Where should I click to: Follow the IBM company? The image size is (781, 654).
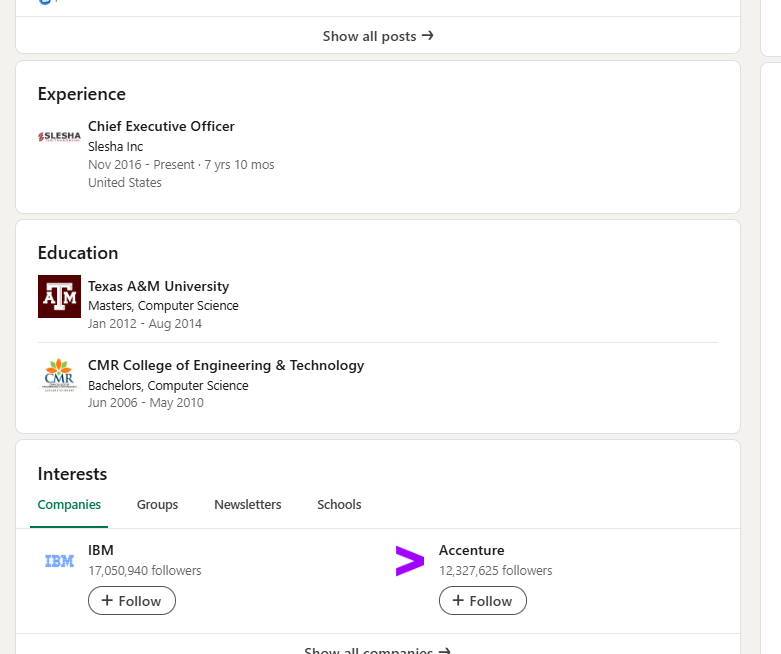(132, 601)
